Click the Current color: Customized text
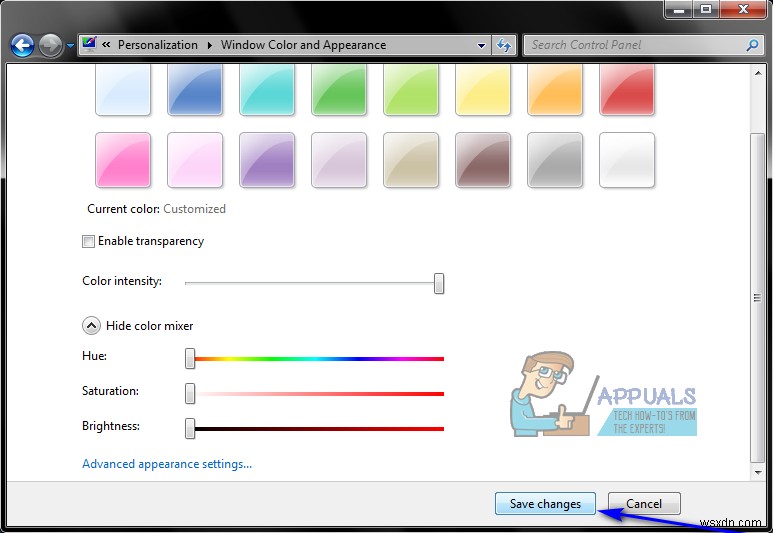This screenshot has height=533, width=773. (156, 209)
